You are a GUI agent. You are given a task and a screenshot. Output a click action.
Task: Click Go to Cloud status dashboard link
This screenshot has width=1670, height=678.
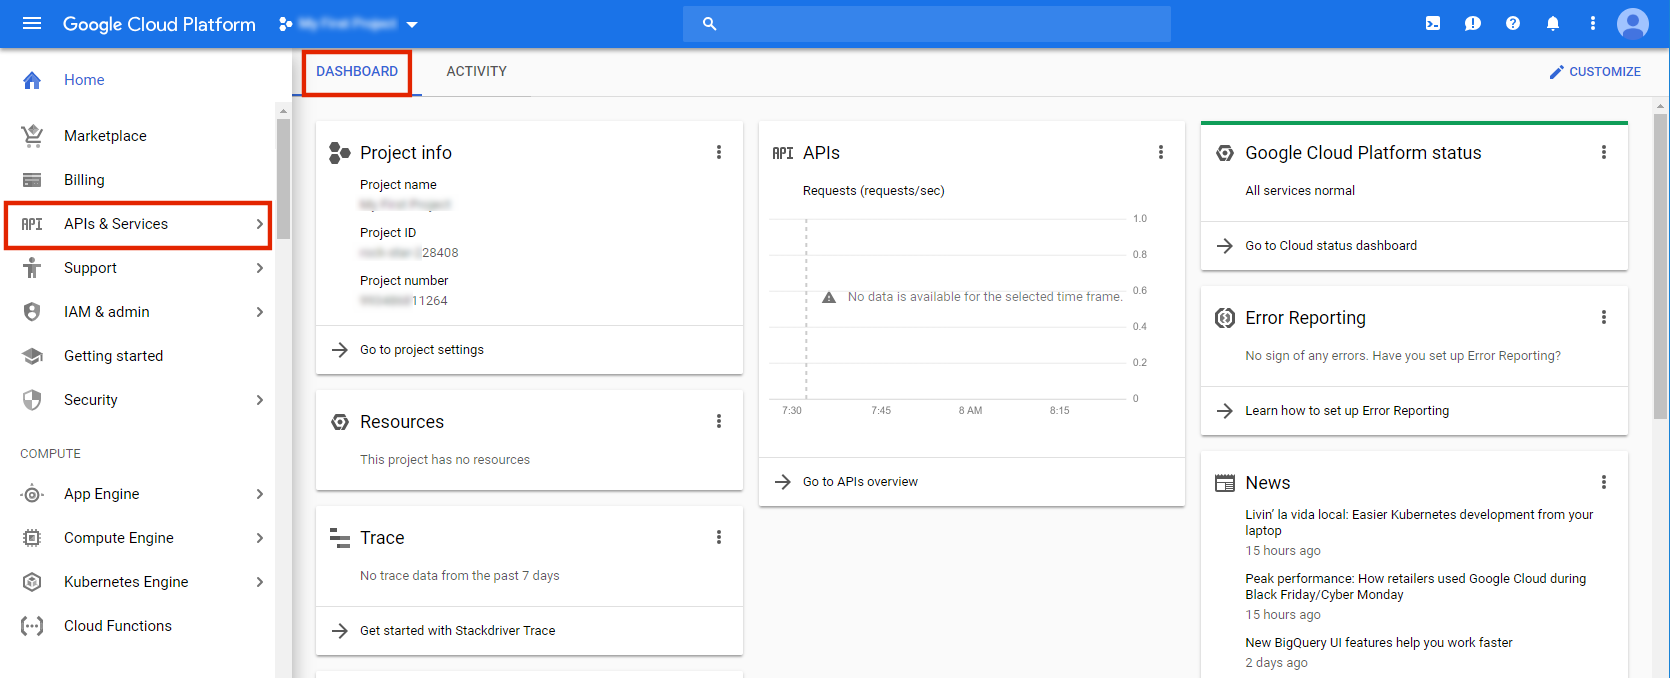[x=1331, y=246]
